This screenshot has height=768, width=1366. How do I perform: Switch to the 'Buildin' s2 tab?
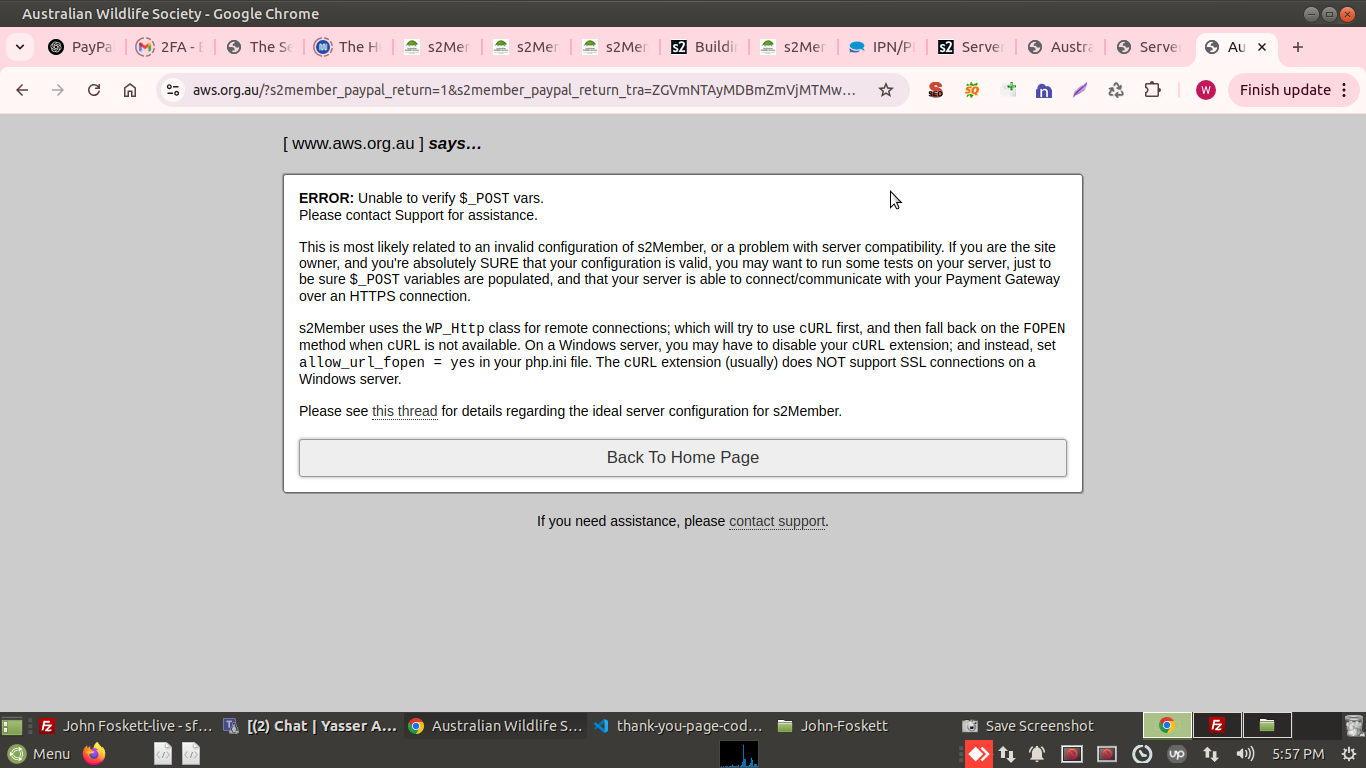pos(705,47)
